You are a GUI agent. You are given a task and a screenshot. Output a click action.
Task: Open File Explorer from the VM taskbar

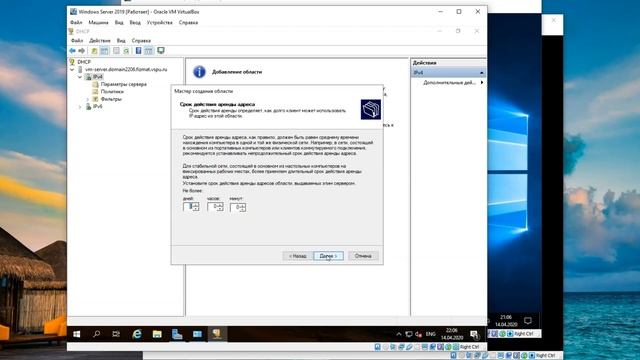click(x=157, y=334)
